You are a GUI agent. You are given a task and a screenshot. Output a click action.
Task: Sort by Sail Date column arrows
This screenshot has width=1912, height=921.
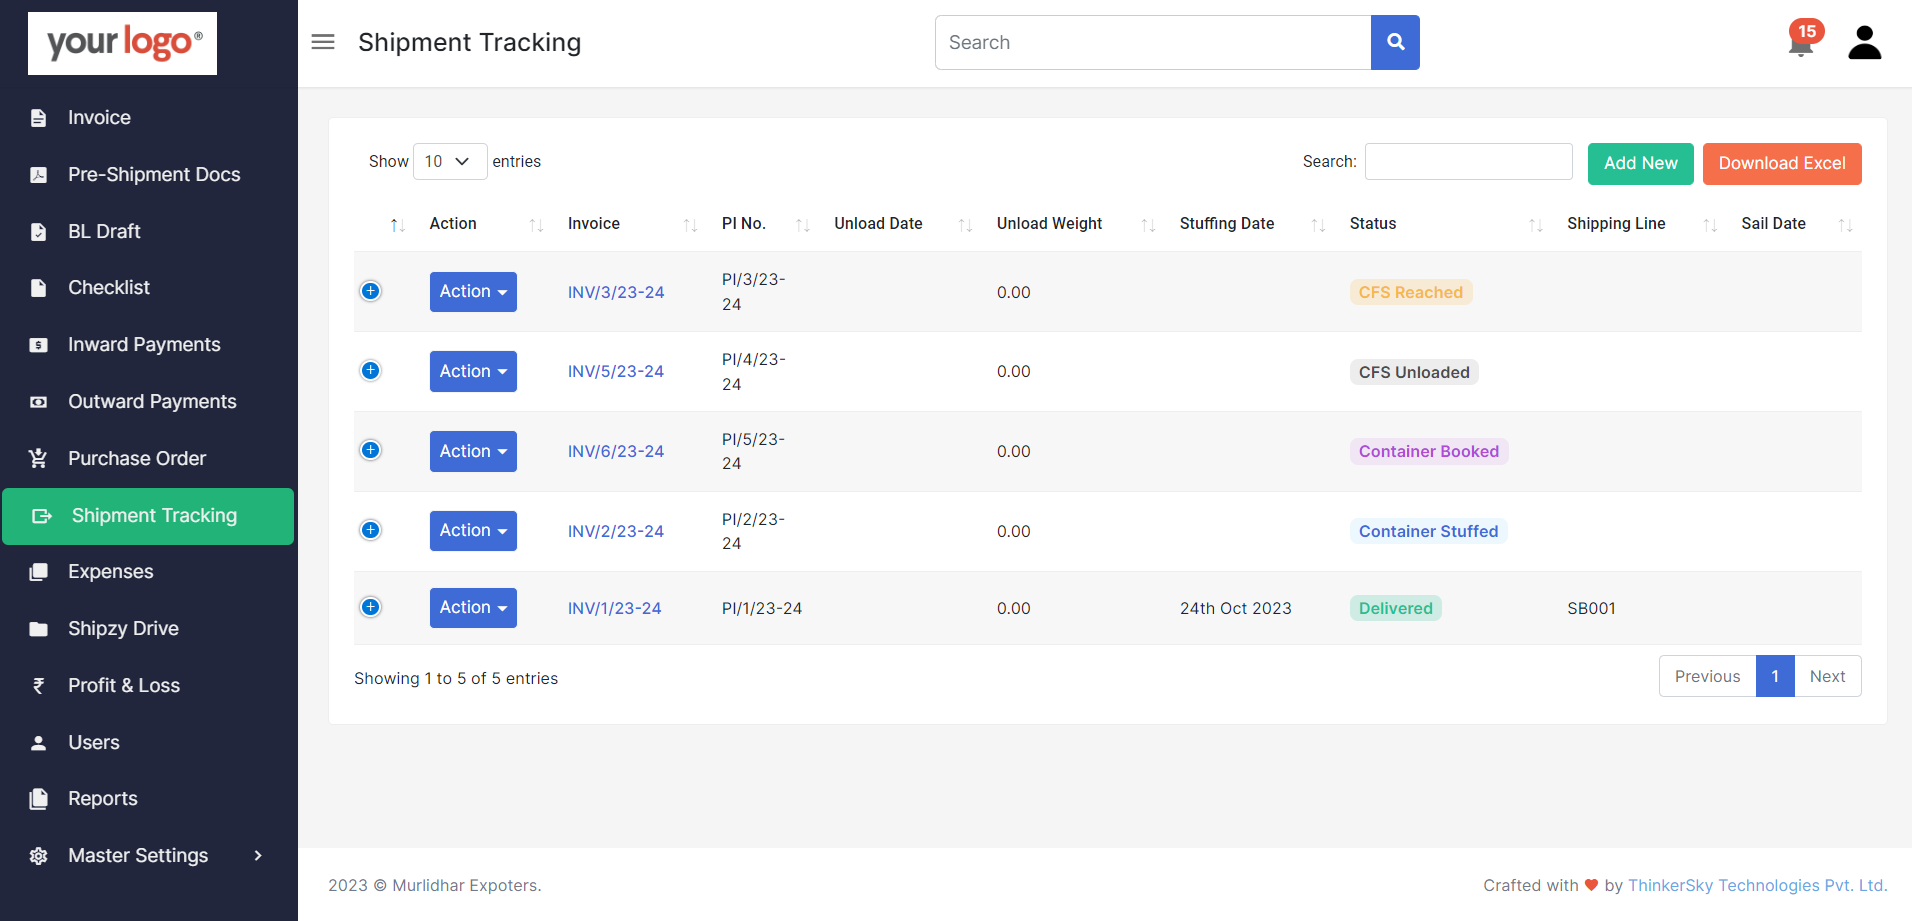click(1845, 225)
